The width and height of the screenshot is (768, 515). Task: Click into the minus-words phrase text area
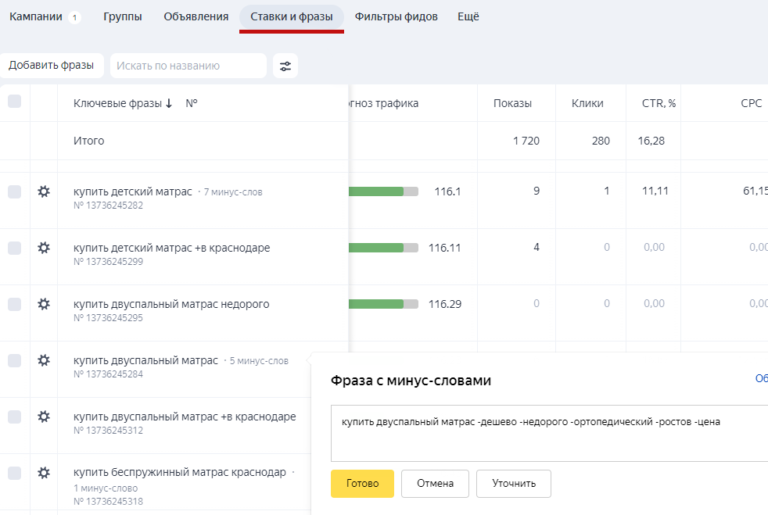[x=549, y=433]
